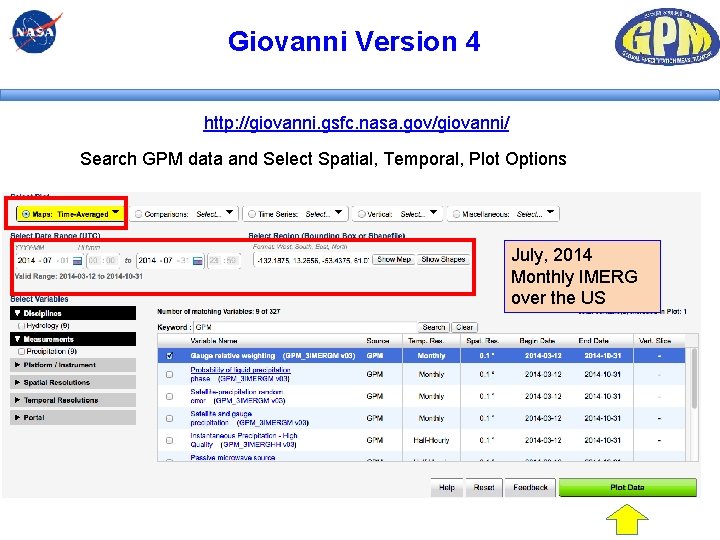Expand the Portal section
Image resolution: width=720 pixels, height=540 pixels.
pos(73,417)
